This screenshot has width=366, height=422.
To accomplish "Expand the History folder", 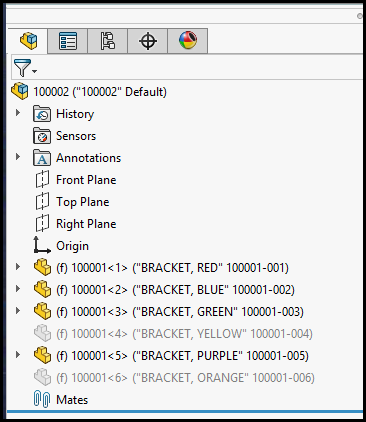I will 18,113.
